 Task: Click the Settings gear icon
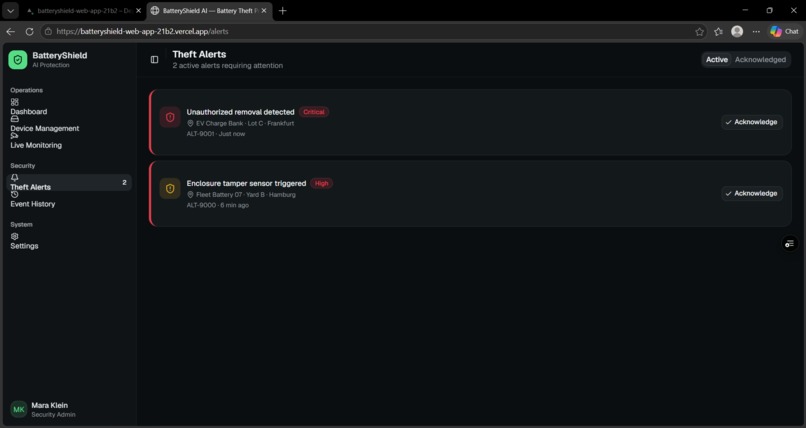click(14, 236)
